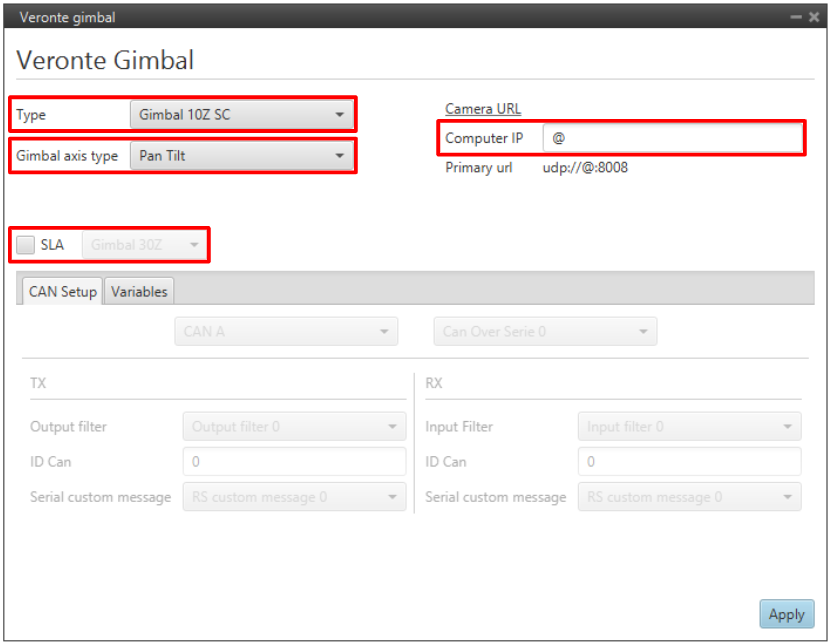Expand the Gimbal axis type dropdown
Viewport: 828px width, 642px height.
241,156
